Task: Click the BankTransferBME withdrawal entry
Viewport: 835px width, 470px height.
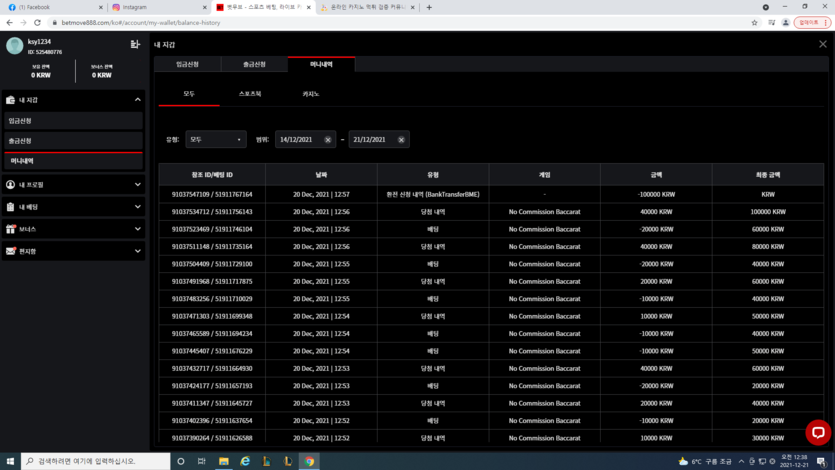Action: [x=433, y=194]
